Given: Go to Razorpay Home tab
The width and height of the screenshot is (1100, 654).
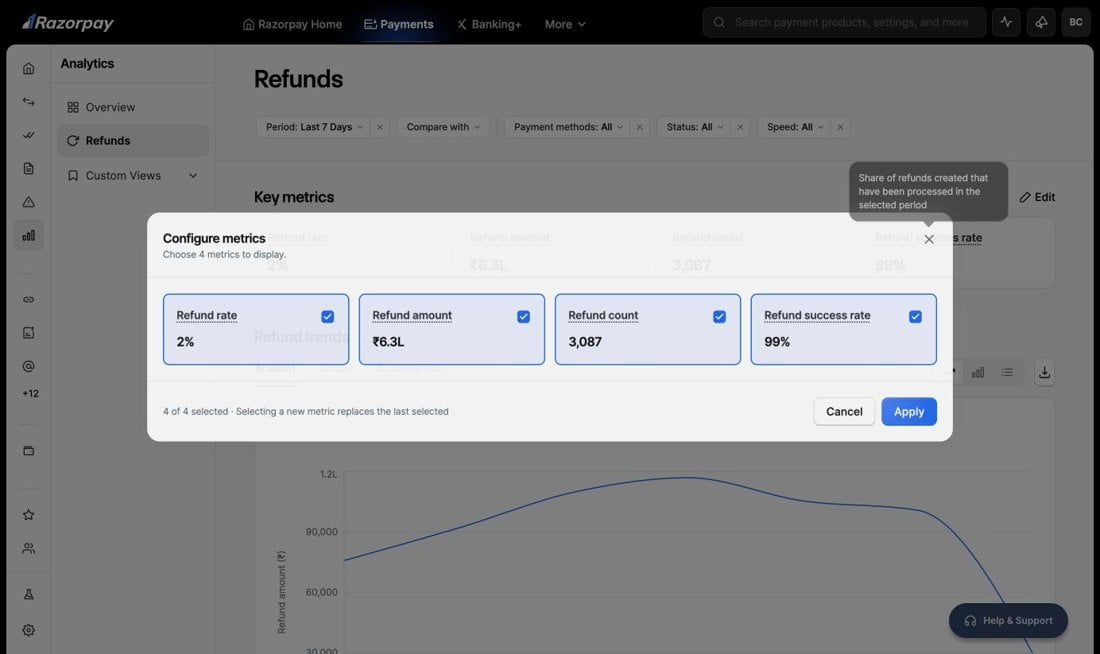Looking at the screenshot, I should point(293,24).
